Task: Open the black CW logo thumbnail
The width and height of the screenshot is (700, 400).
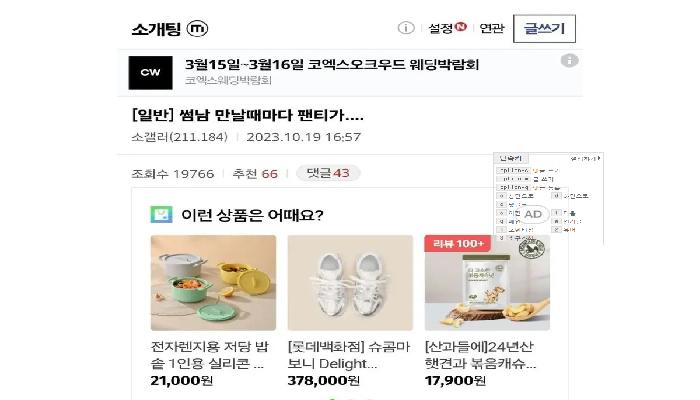Action: (x=150, y=72)
